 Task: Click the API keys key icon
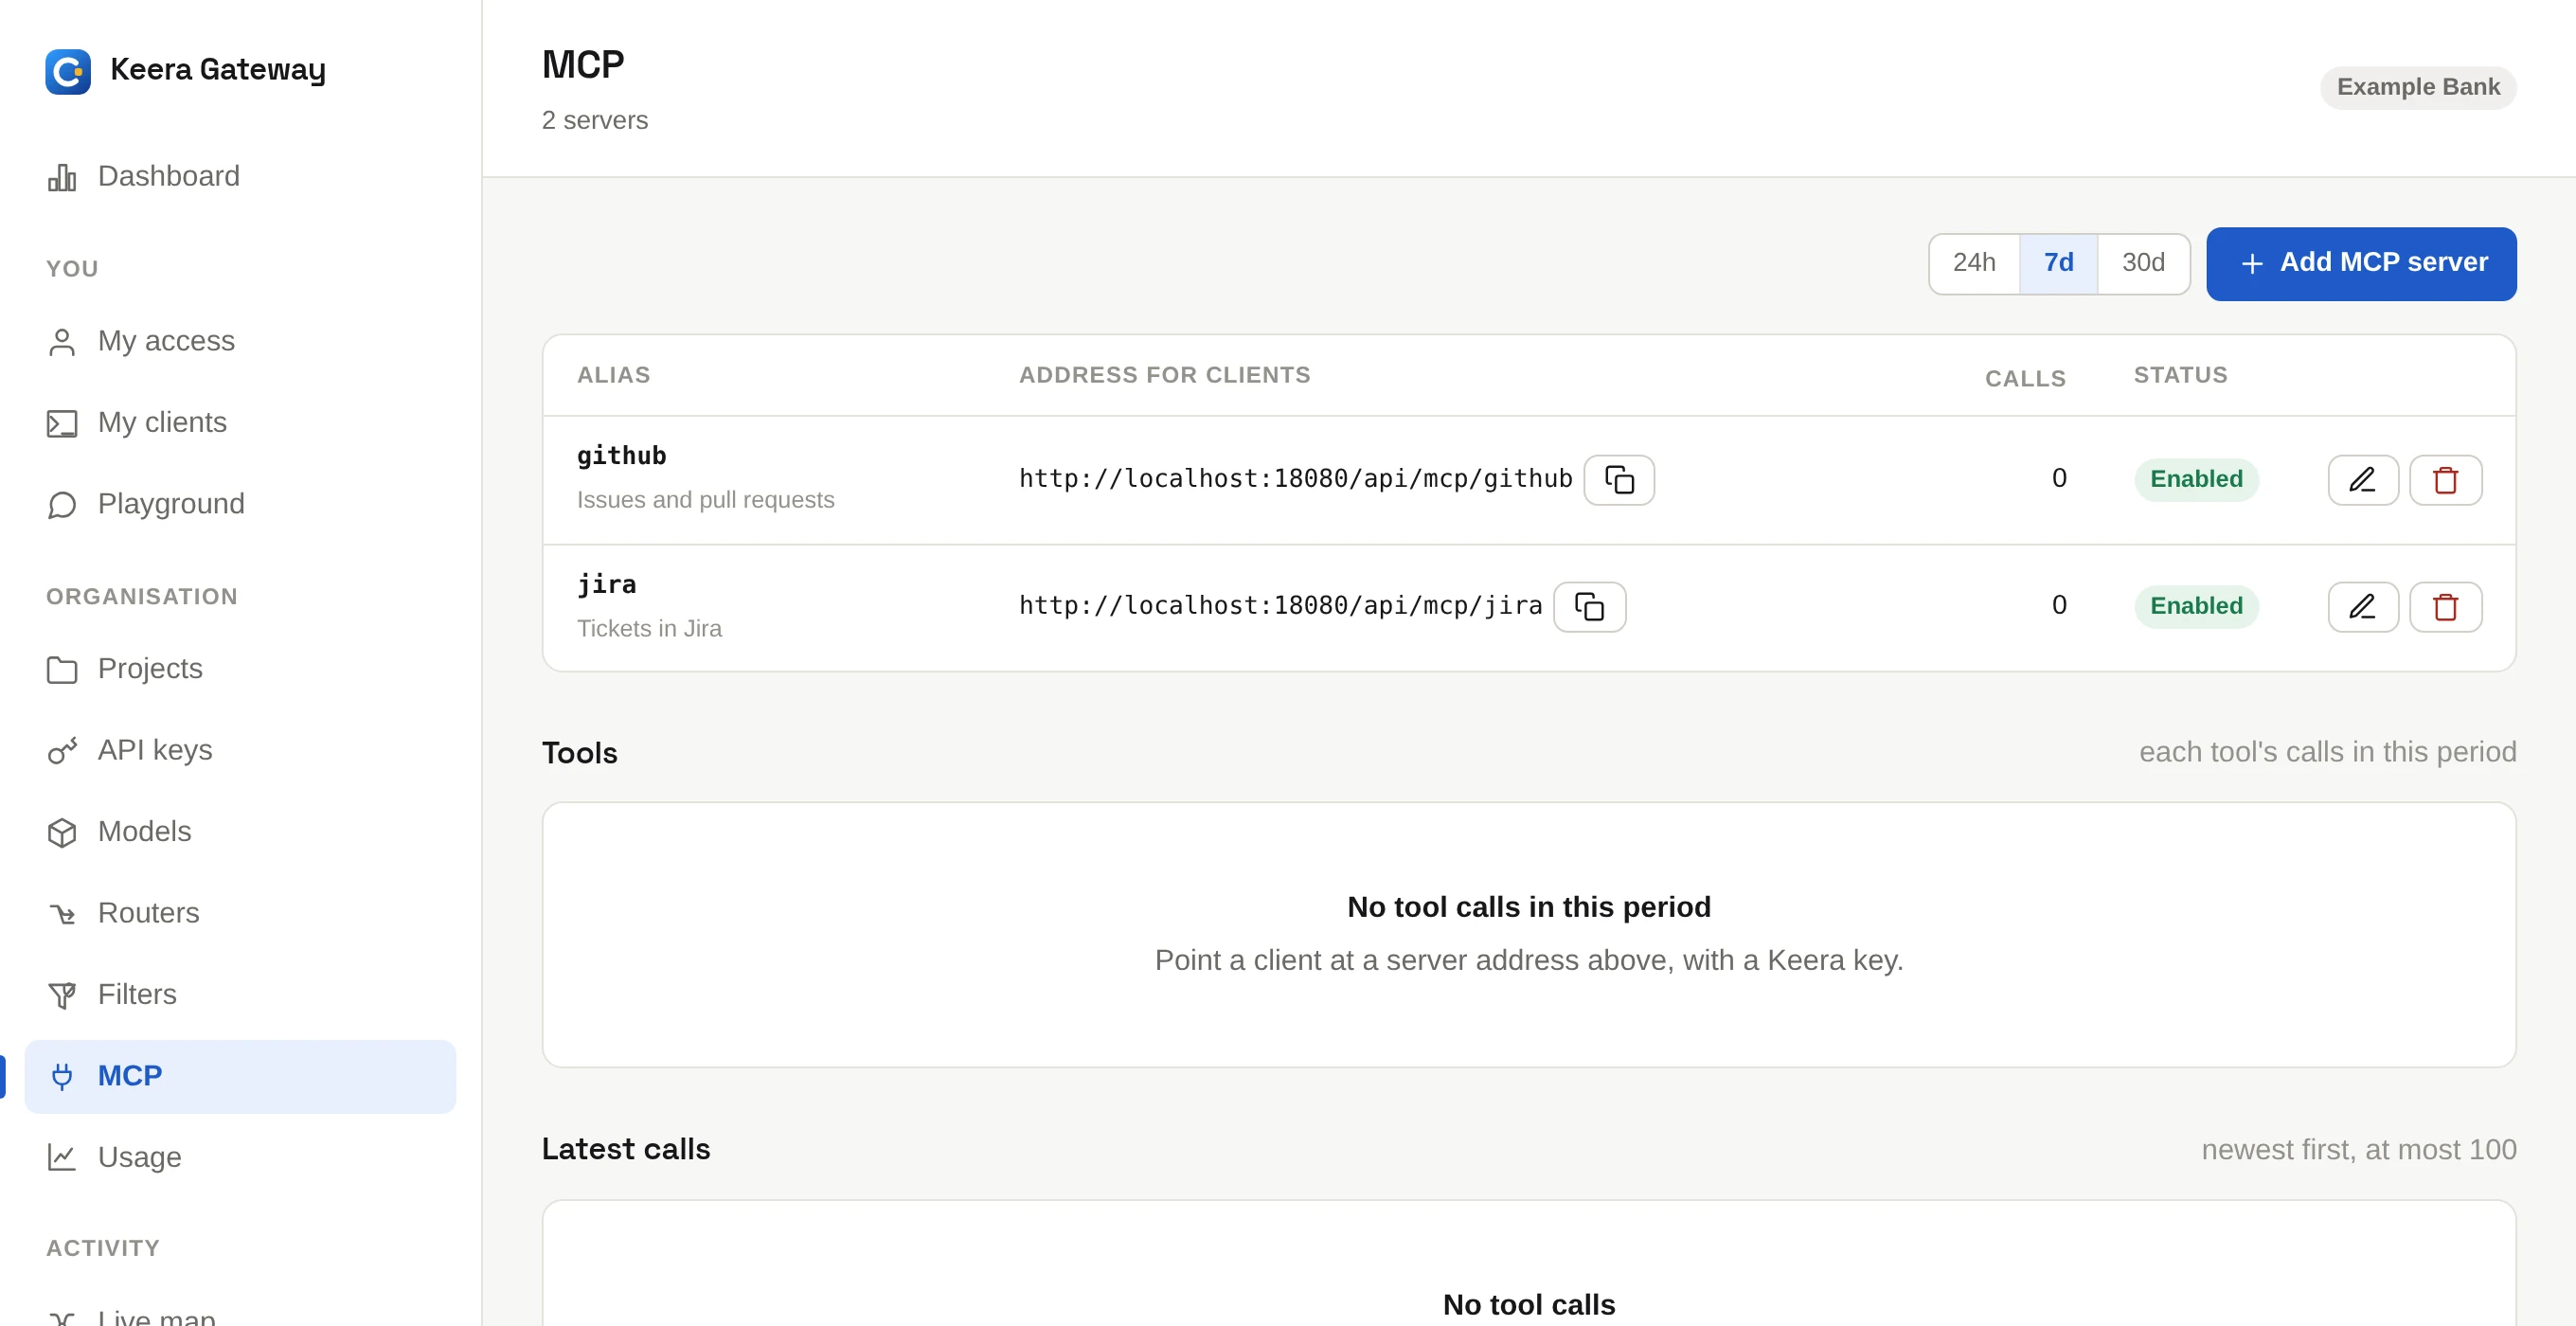[x=62, y=750]
